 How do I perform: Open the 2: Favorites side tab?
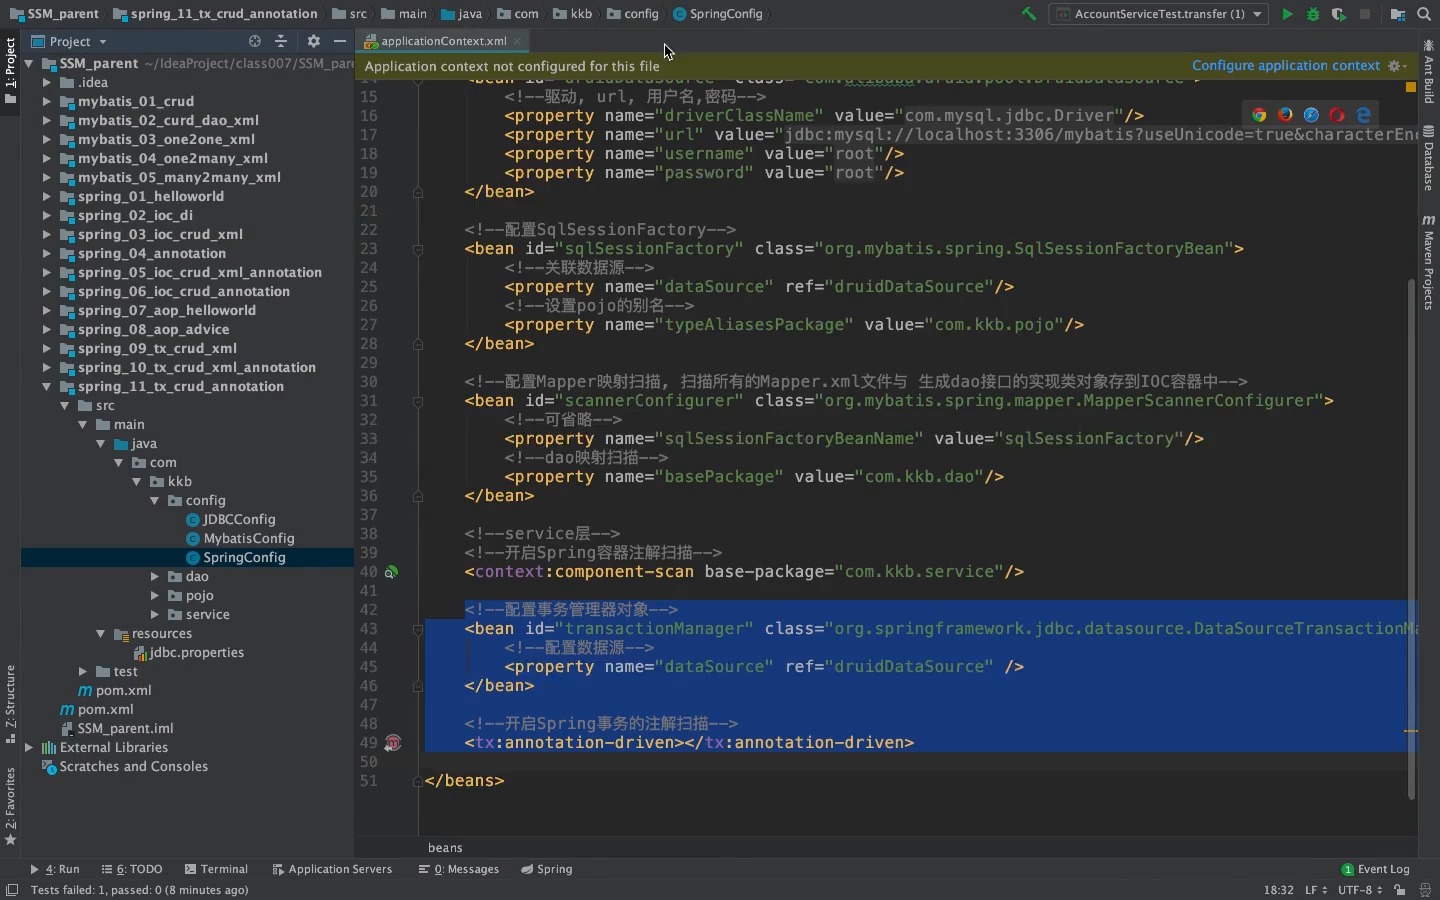pos(10,806)
